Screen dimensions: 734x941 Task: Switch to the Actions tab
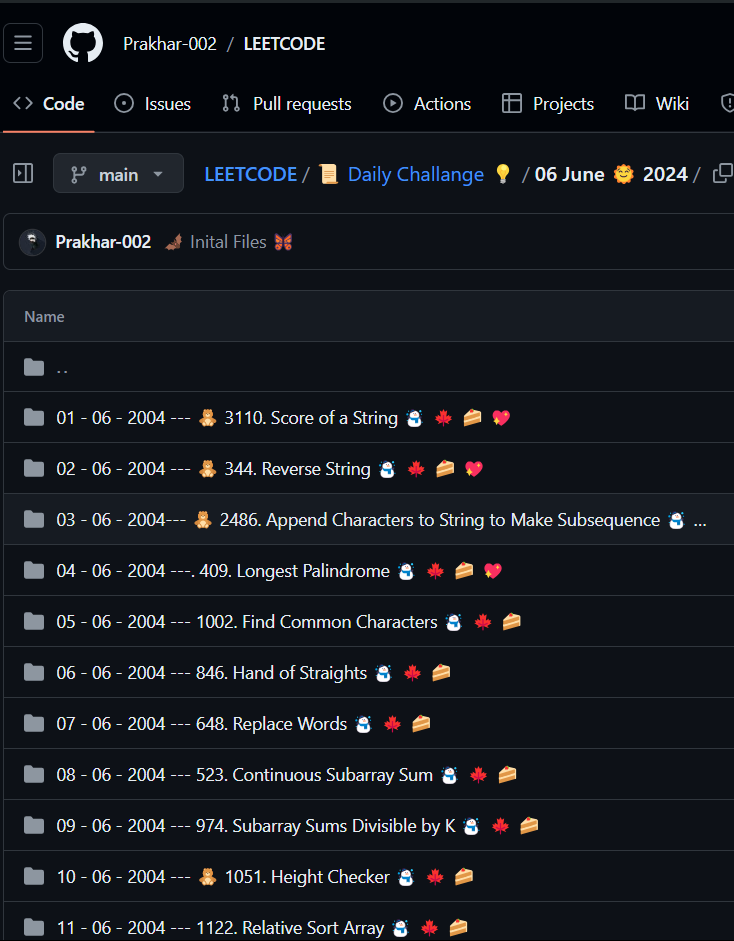click(427, 104)
